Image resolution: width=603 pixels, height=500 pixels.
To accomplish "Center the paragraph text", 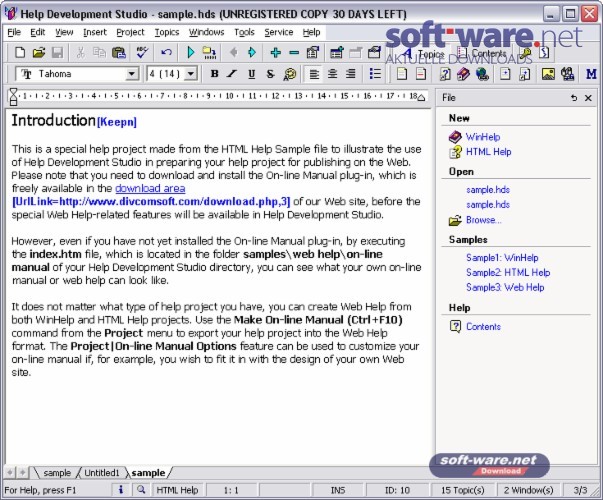I will [x=332, y=73].
